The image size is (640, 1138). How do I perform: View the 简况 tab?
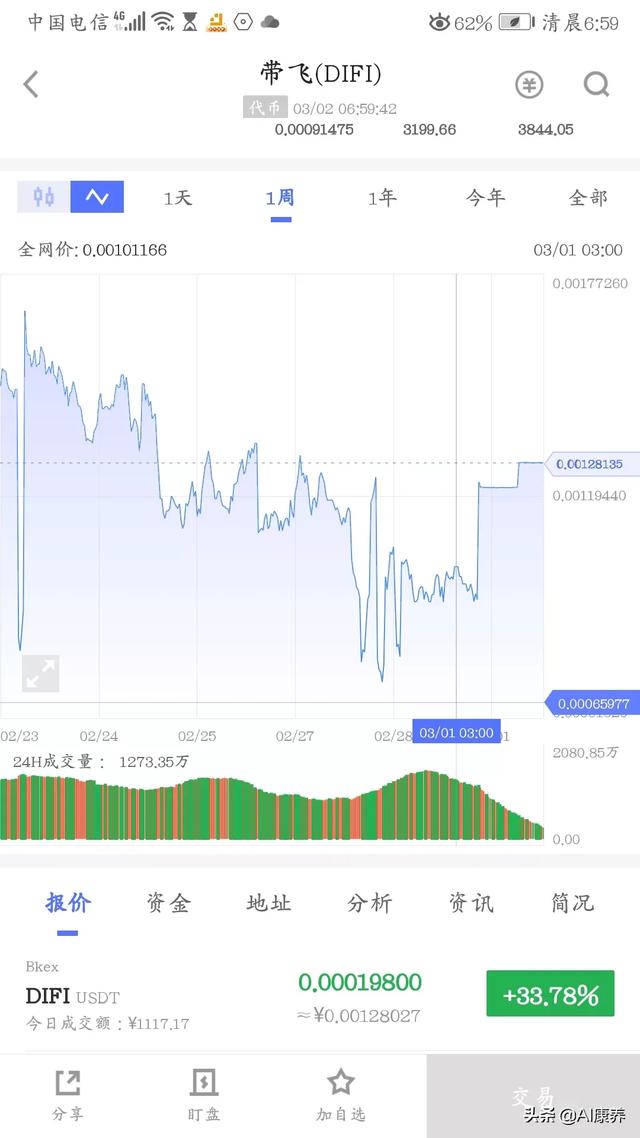[570, 903]
